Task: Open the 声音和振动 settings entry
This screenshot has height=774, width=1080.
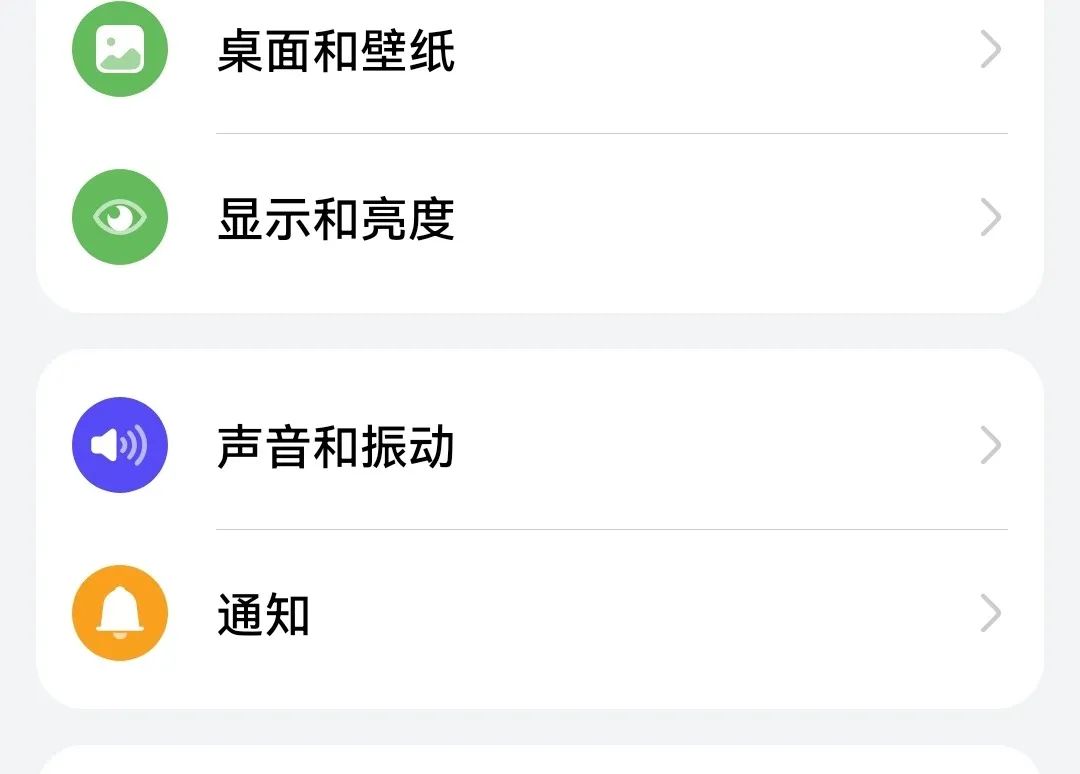Action: (540, 444)
